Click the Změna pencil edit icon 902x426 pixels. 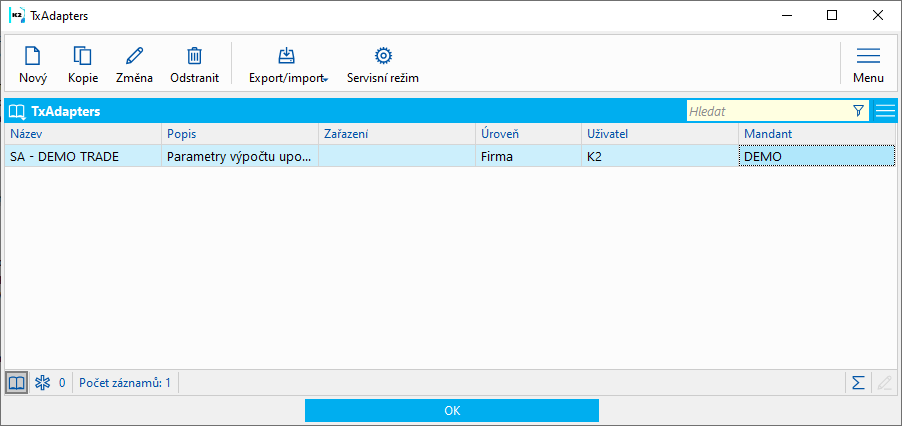(134, 57)
